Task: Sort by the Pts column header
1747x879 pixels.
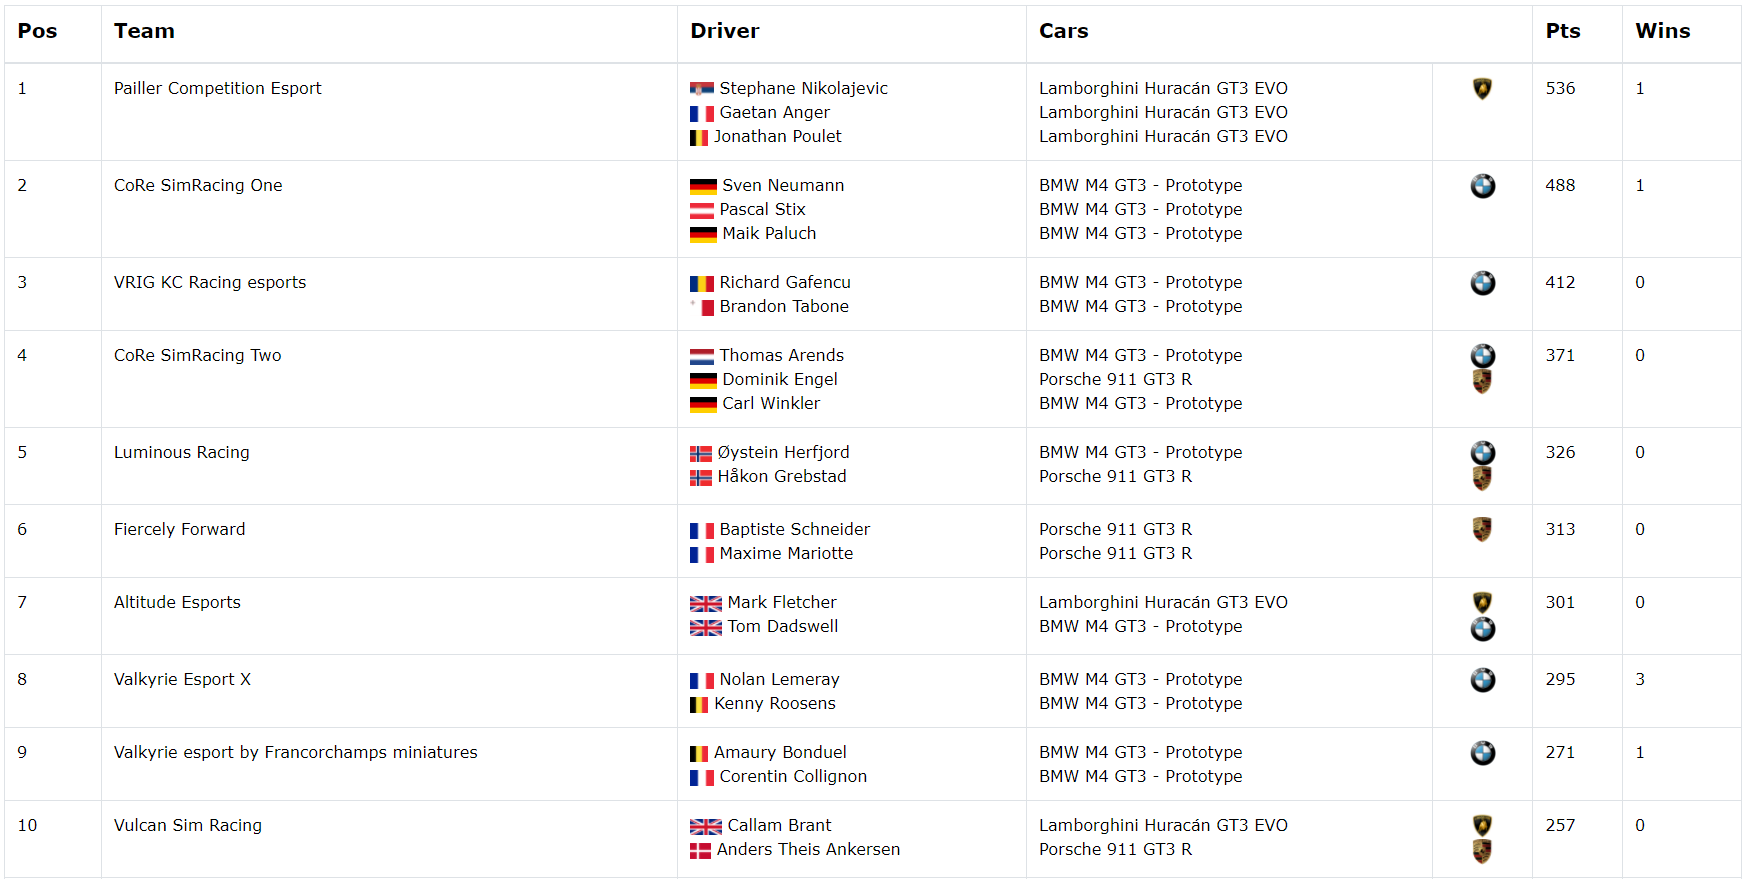Action: (1563, 31)
